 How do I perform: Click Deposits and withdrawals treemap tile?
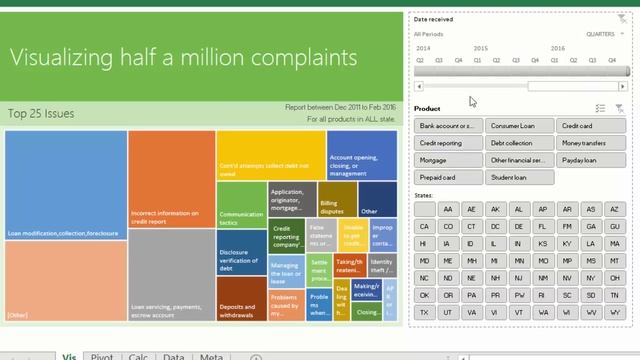(242, 299)
